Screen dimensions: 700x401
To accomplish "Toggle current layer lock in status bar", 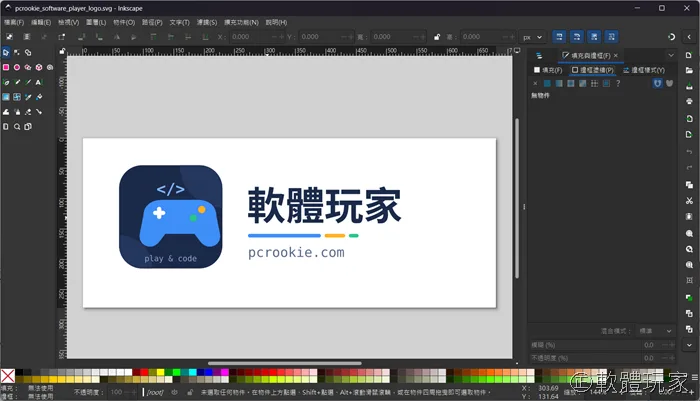I will (190, 392).
